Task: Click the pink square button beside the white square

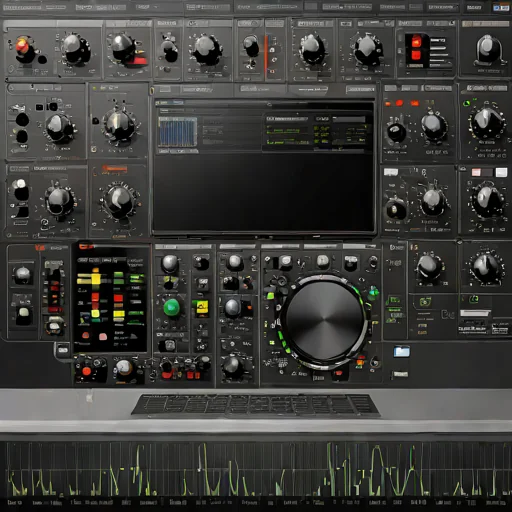Action: [476, 172]
